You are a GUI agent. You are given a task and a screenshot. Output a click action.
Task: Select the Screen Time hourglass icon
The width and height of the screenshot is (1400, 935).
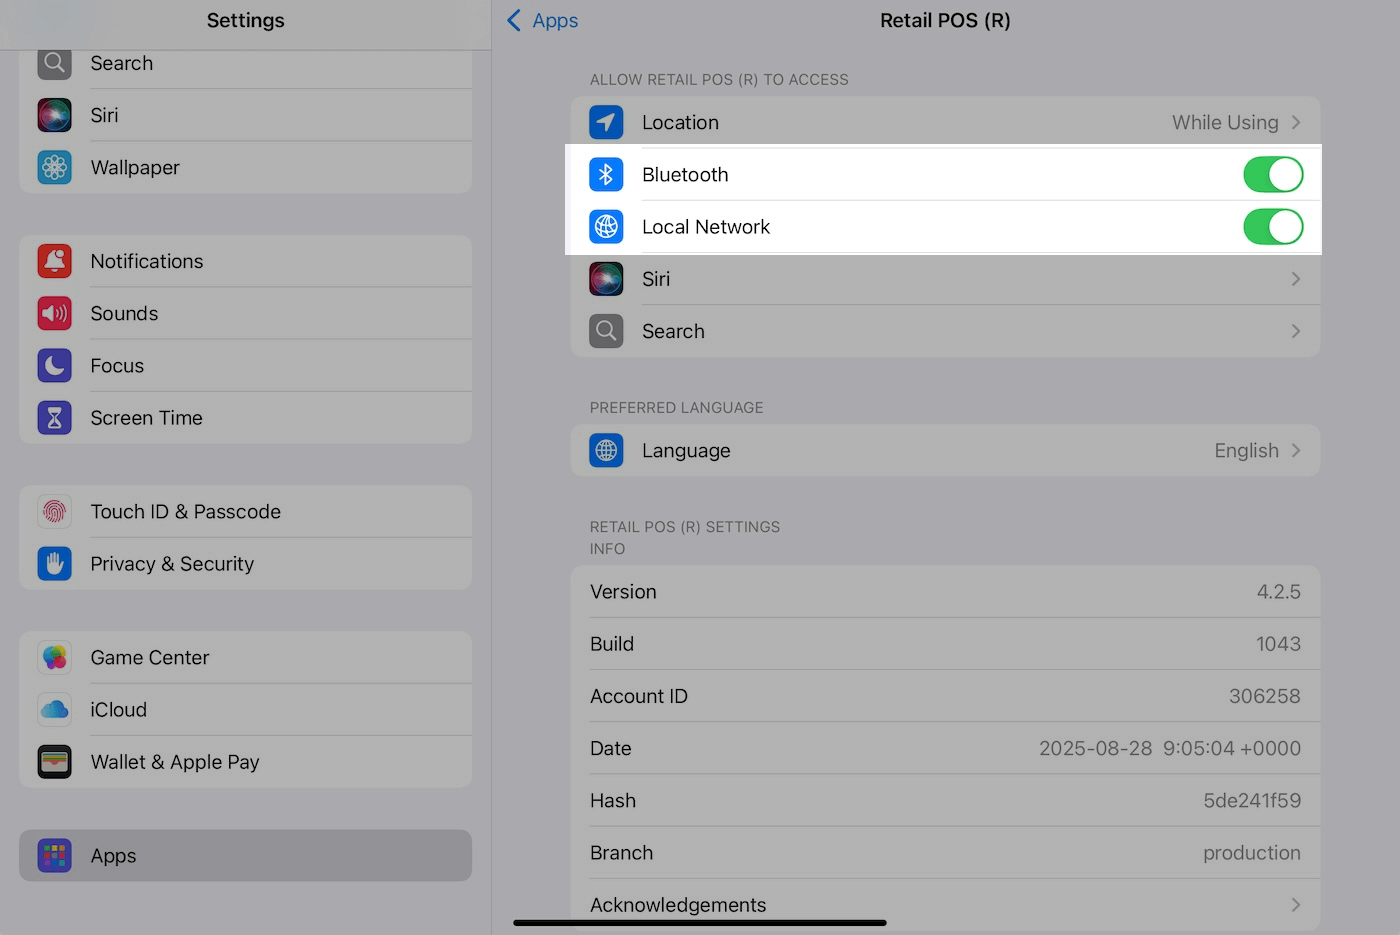point(54,417)
